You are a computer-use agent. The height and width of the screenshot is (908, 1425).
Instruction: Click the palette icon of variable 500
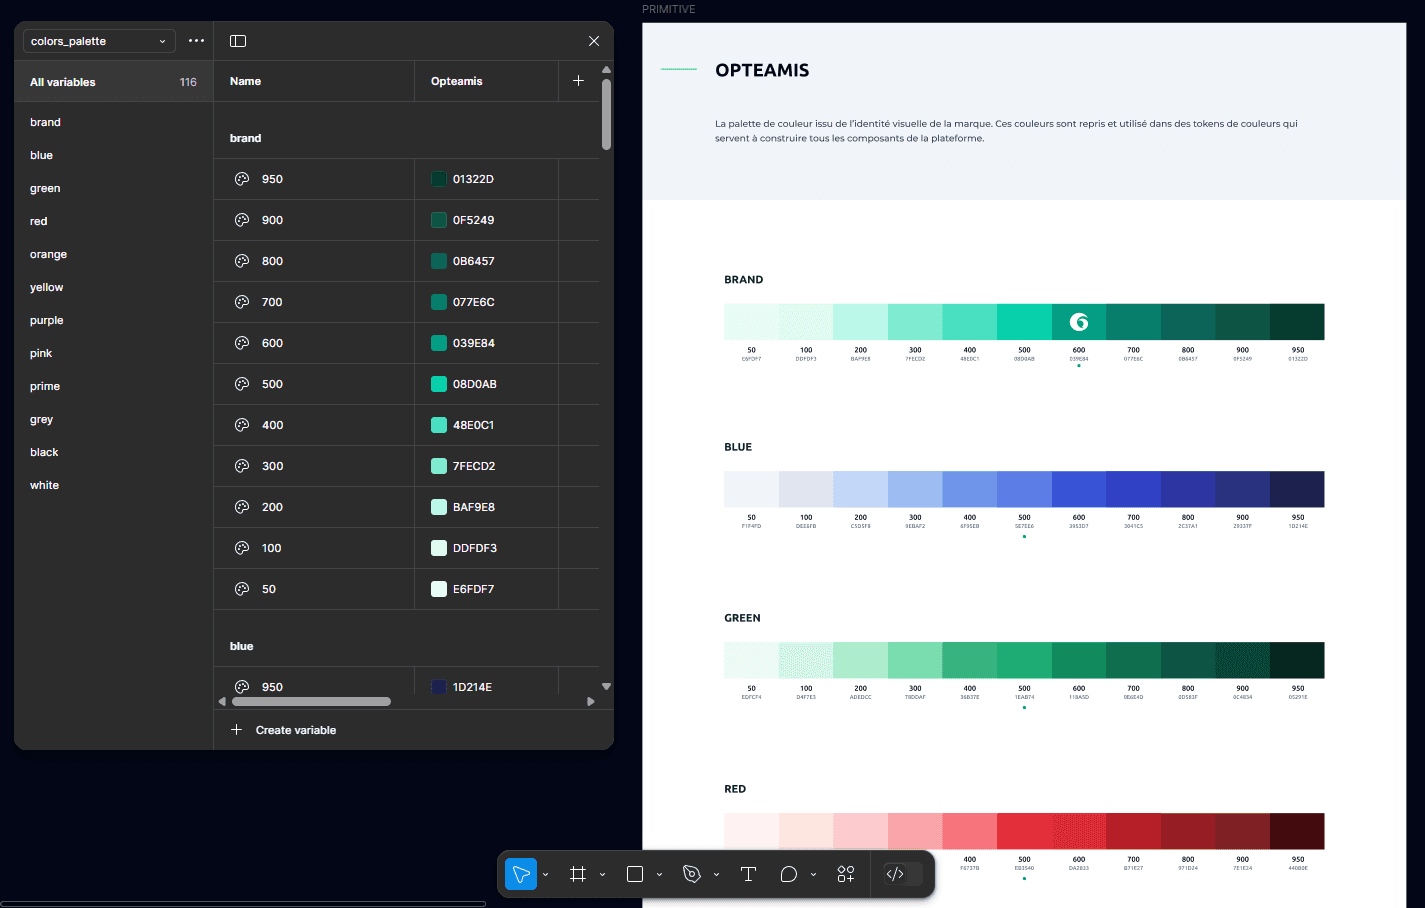point(242,384)
